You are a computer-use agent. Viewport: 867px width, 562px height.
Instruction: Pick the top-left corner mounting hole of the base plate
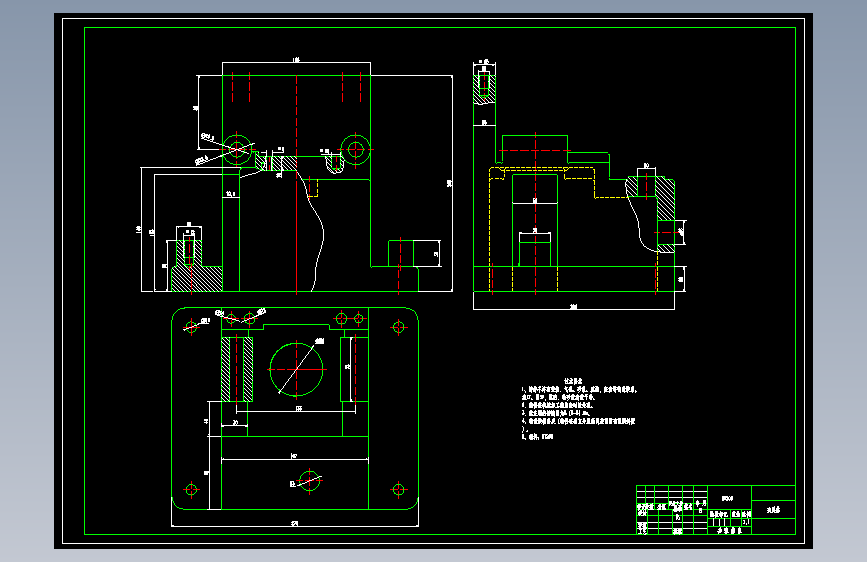point(191,327)
